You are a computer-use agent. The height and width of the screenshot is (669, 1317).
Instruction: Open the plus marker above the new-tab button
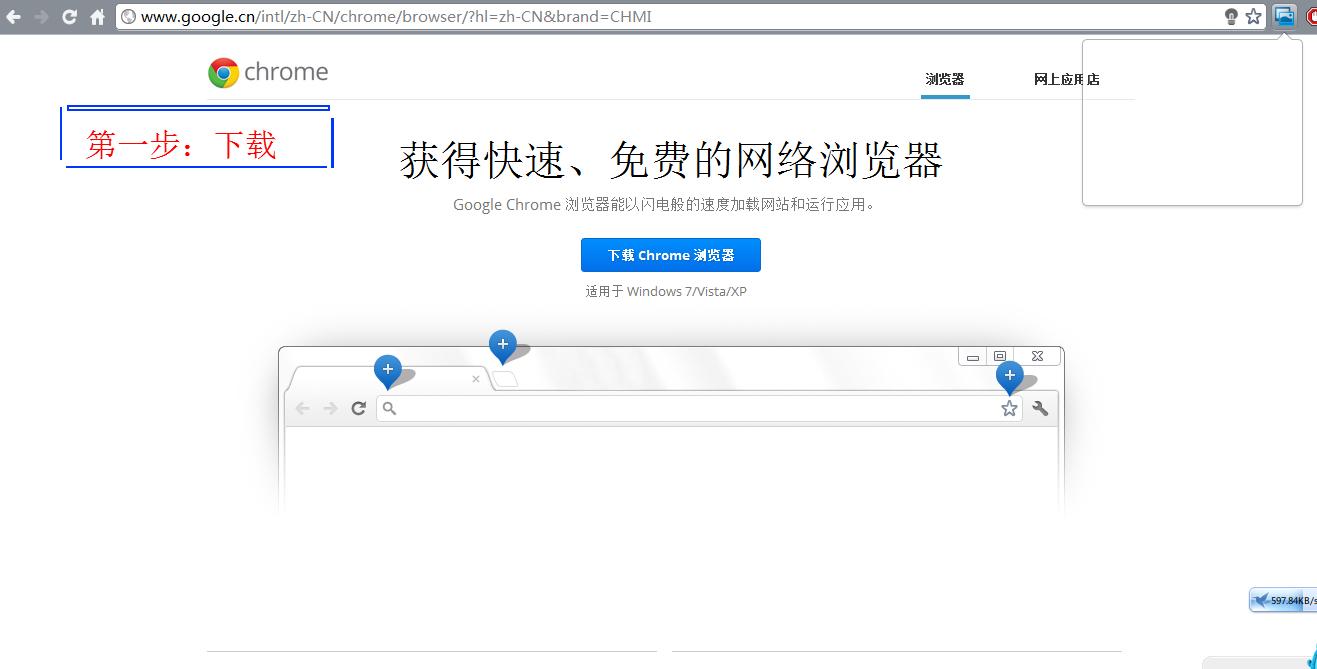(502, 345)
